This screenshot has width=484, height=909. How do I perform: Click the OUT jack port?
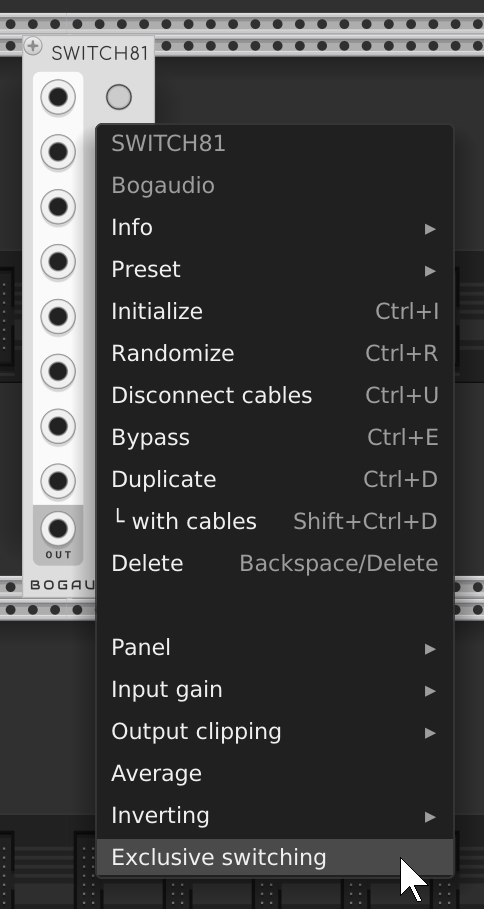[58, 528]
